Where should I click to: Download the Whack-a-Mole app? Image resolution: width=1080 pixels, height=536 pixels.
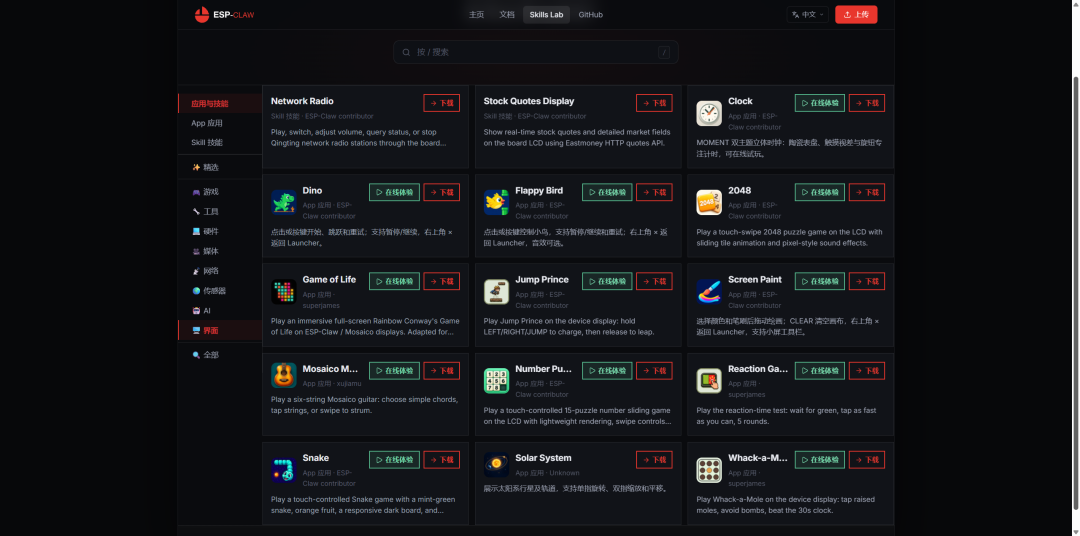866,460
